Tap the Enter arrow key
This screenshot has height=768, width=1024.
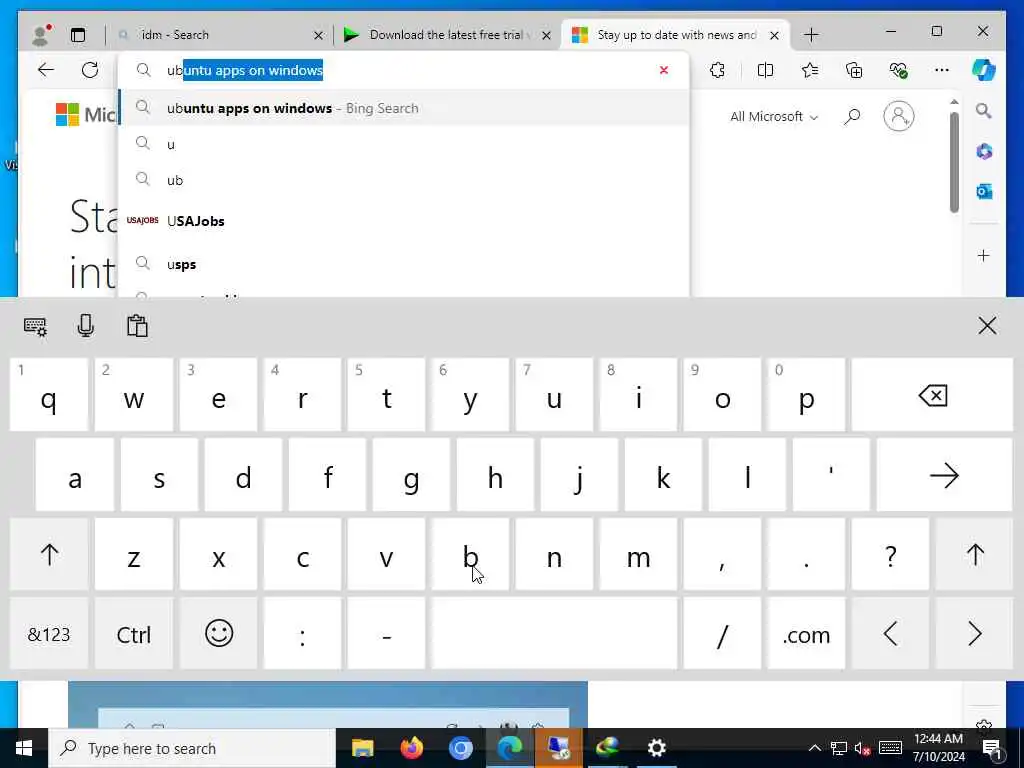(944, 475)
